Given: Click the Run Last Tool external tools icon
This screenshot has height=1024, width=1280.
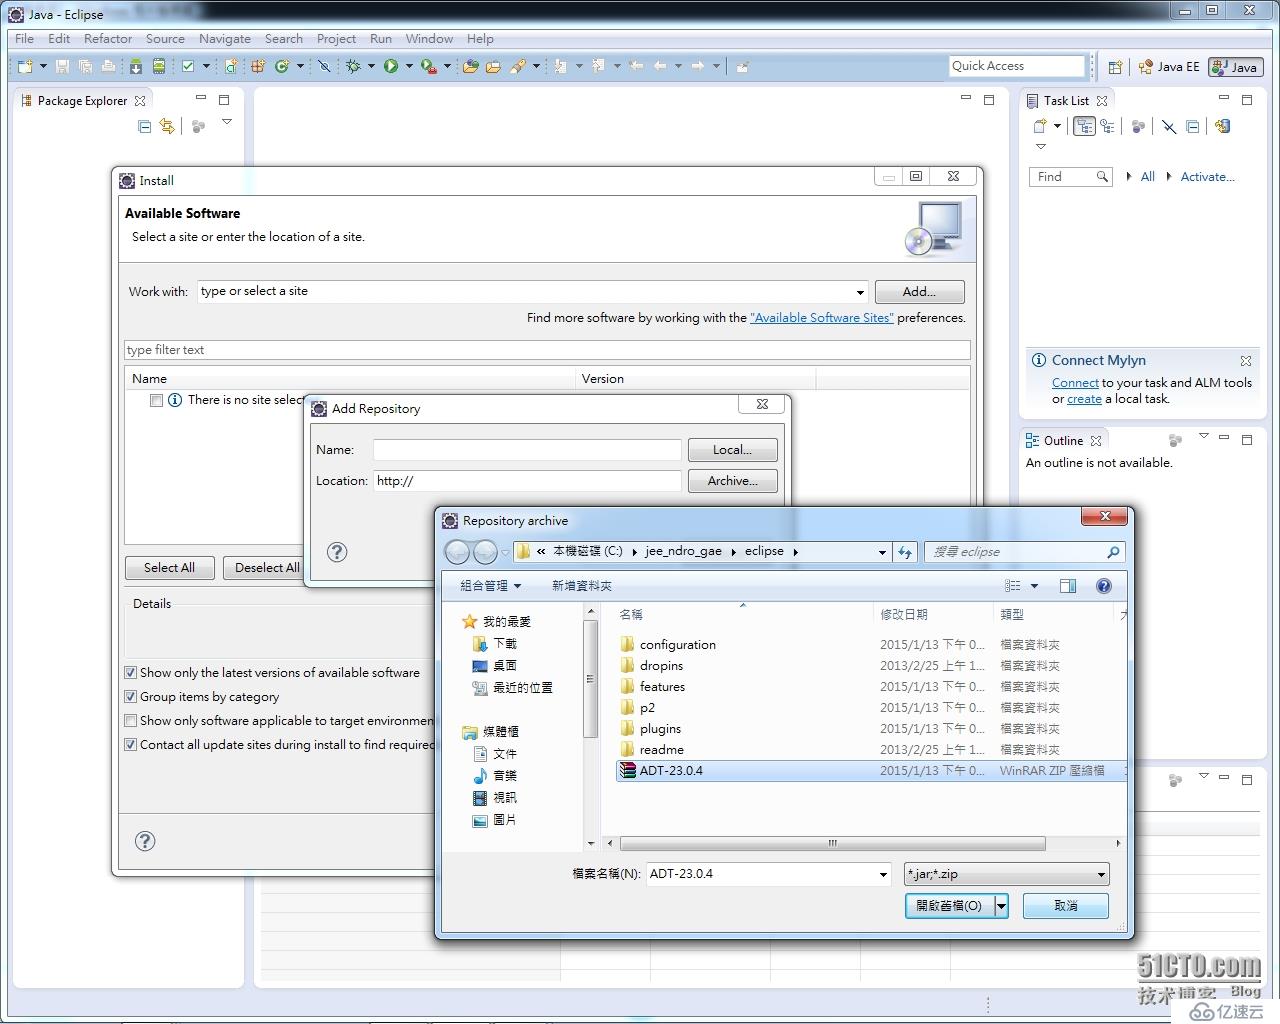Looking at the screenshot, I should click(x=428, y=66).
